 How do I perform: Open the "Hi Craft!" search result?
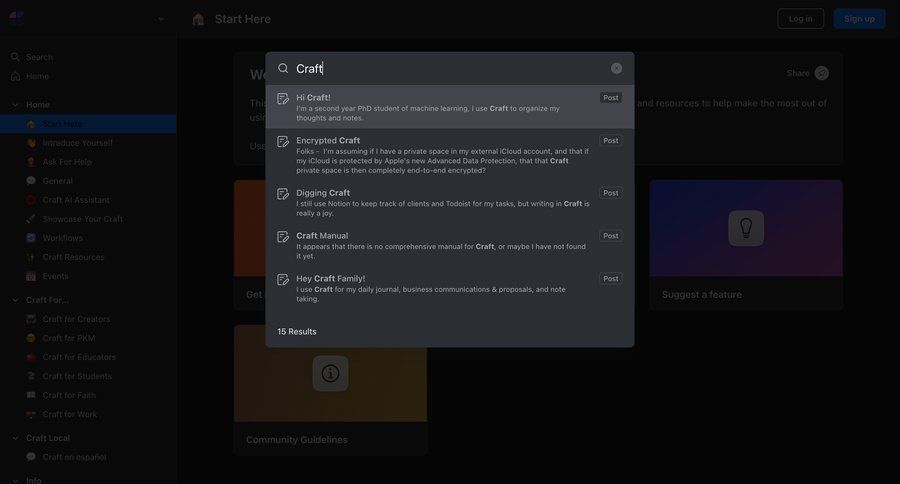click(x=449, y=107)
